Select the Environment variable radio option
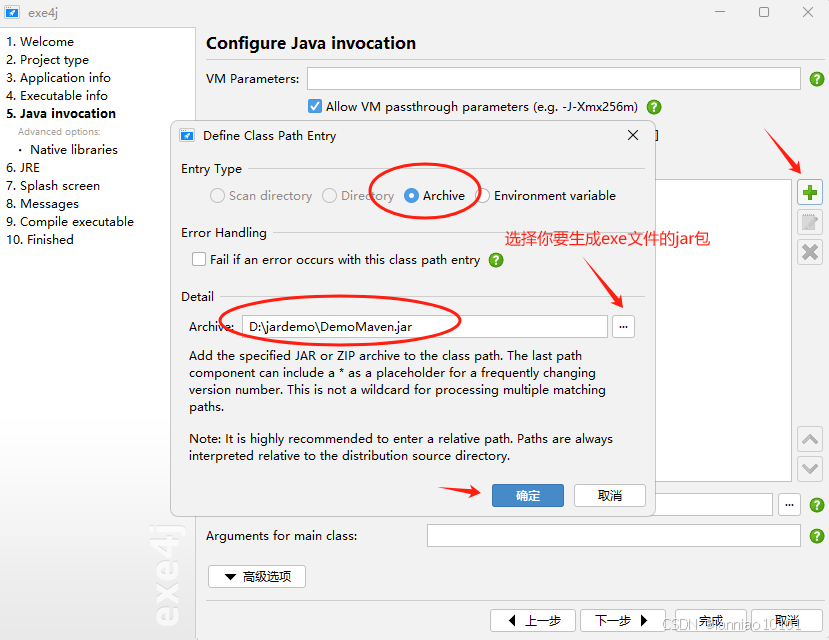The height and width of the screenshot is (640, 829). pyautogui.click(x=546, y=196)
